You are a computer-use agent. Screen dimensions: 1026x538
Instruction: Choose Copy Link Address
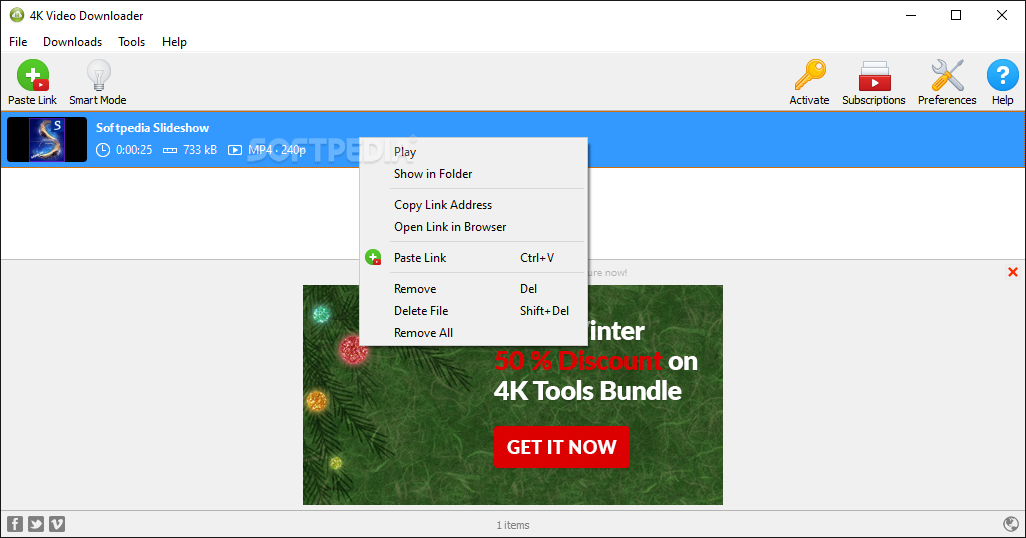[x=474, y=205]
